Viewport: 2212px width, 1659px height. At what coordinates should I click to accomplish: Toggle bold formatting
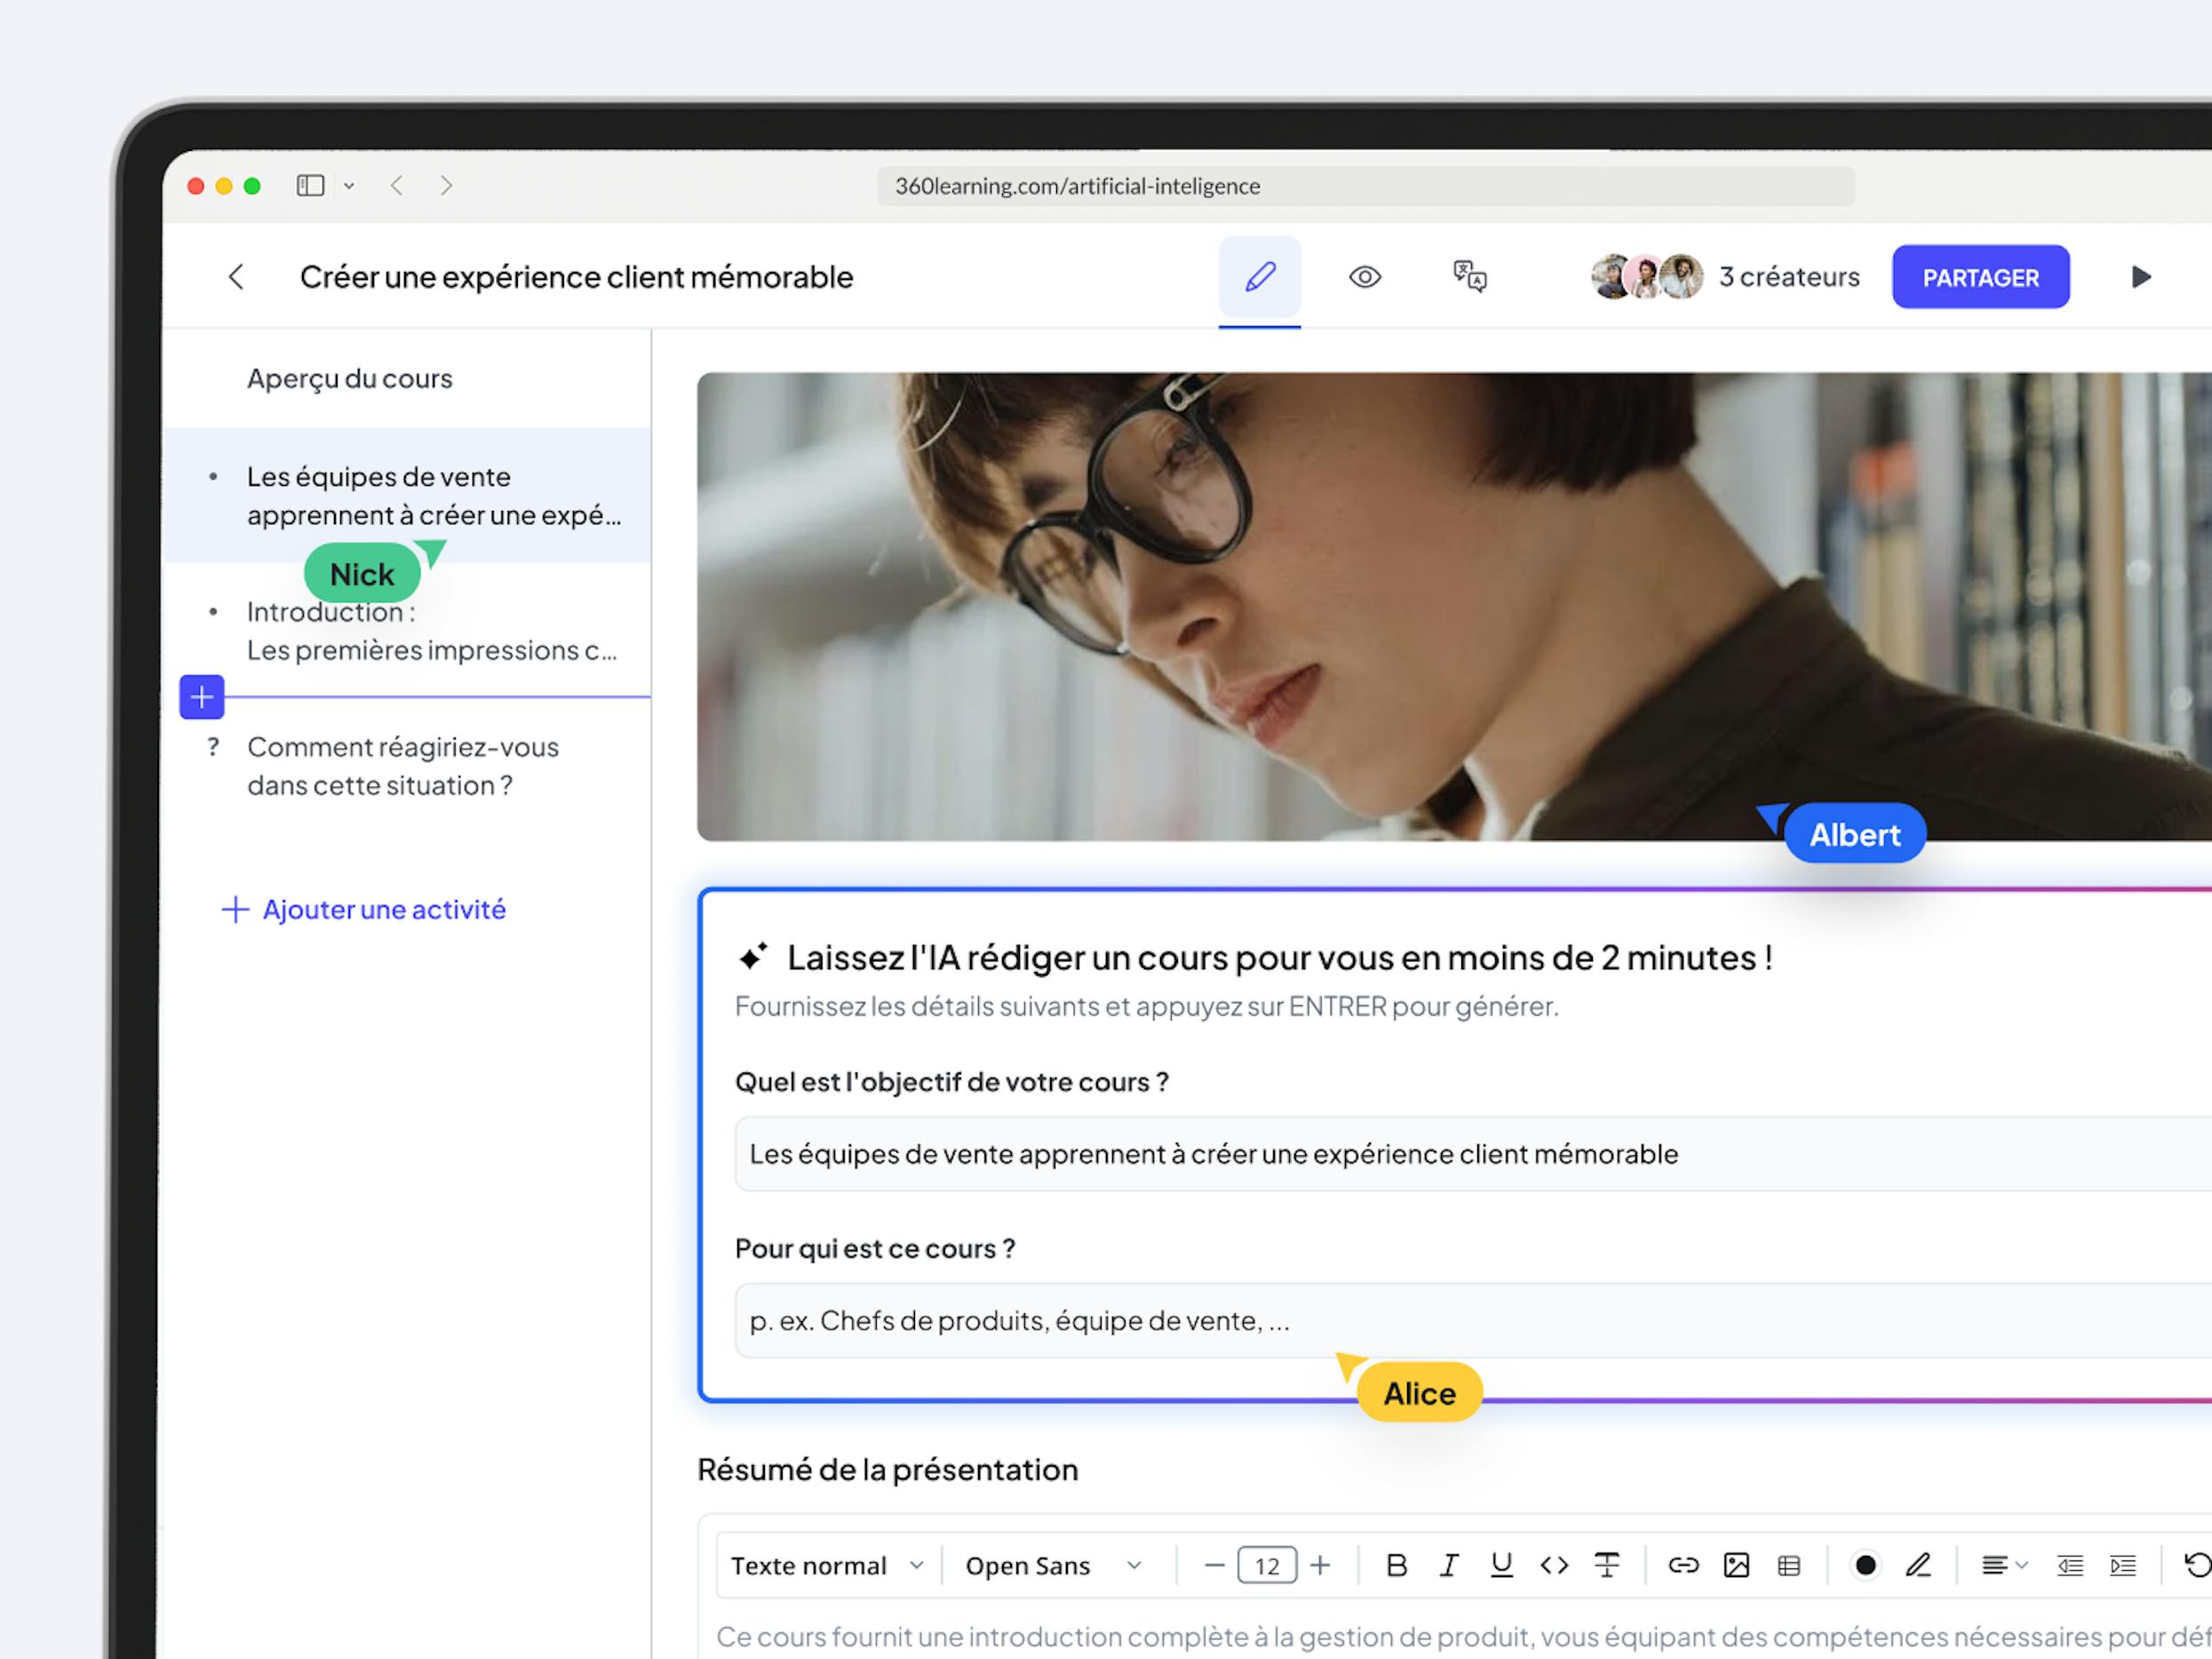point(1397,1565)
